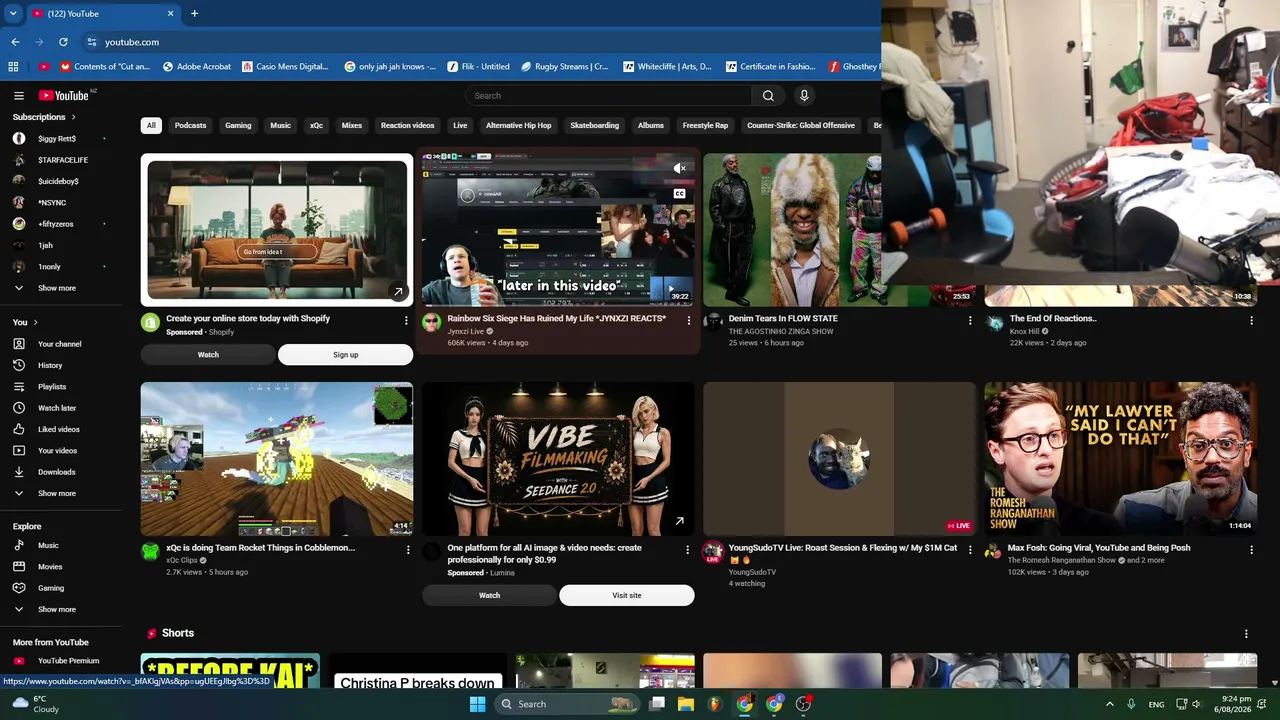1280x720 pixels.
Task: Show more items below Downloads
Action: 57,493
